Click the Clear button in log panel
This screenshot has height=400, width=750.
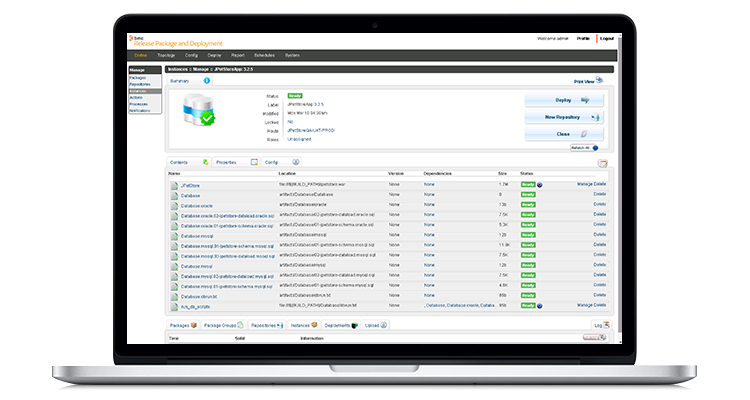[x=595, y=338]
